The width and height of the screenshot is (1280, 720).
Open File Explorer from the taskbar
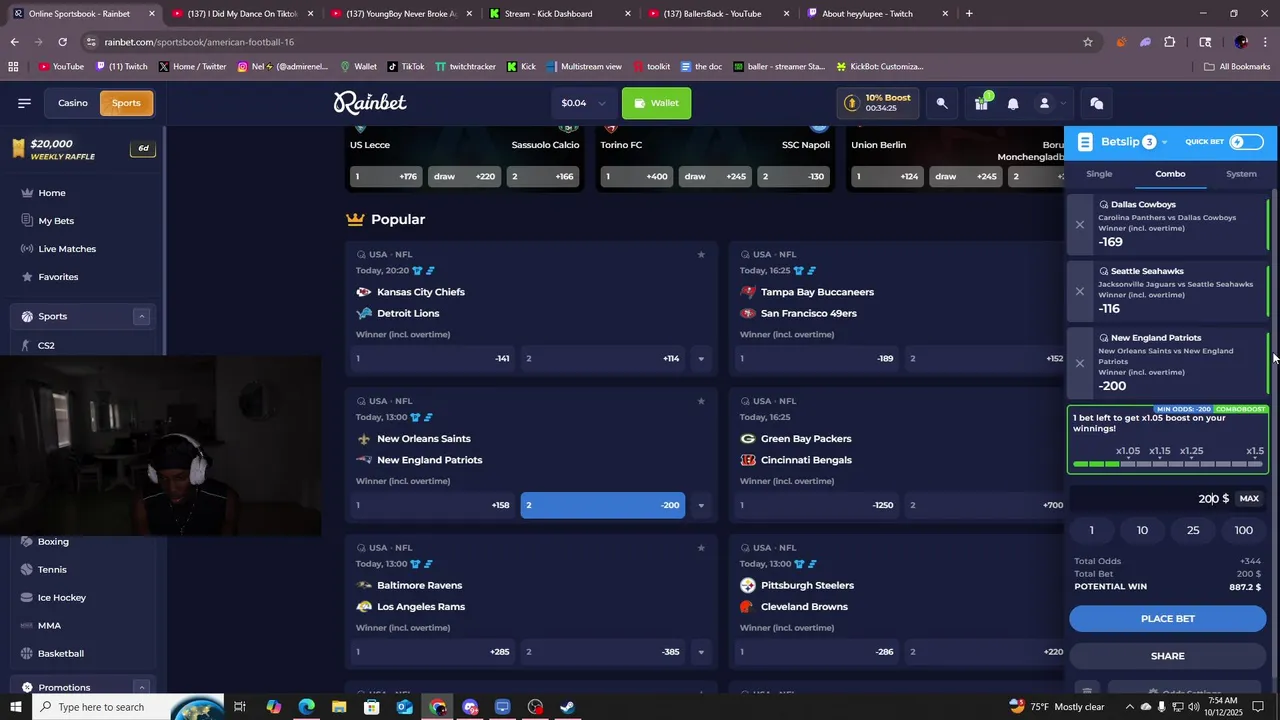pos(339,707)
